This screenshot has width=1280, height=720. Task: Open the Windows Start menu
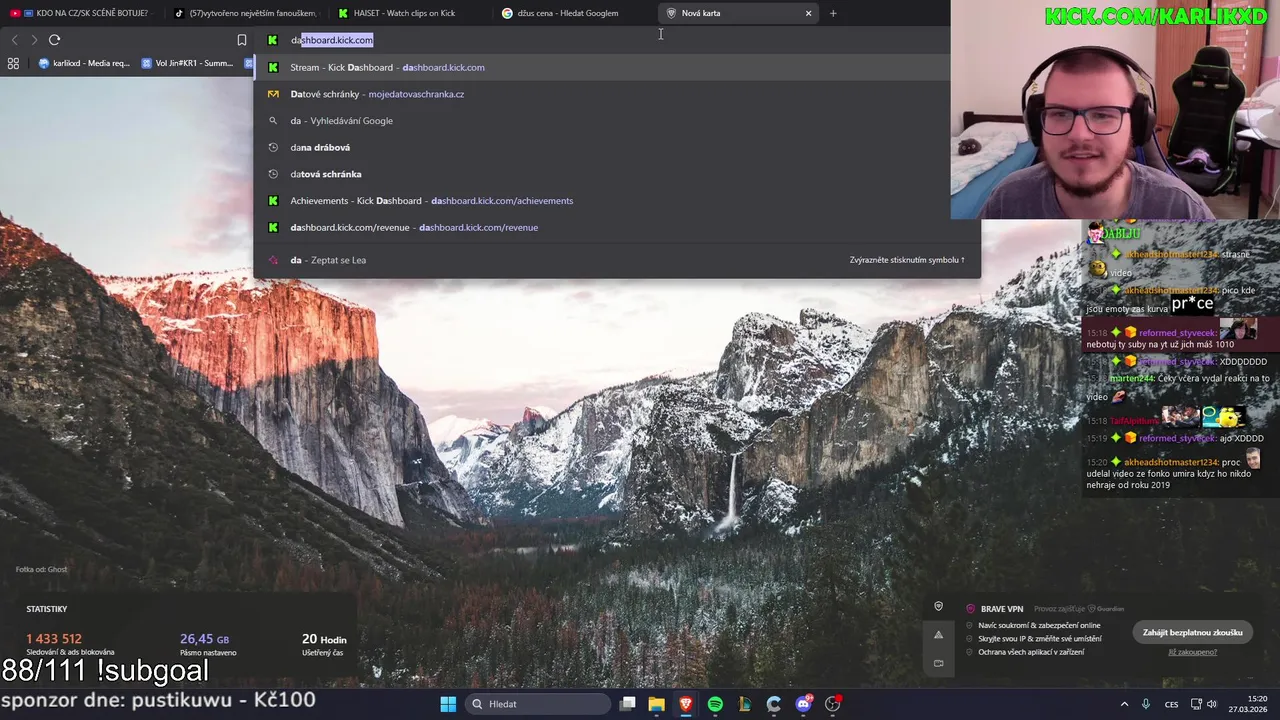448,704
